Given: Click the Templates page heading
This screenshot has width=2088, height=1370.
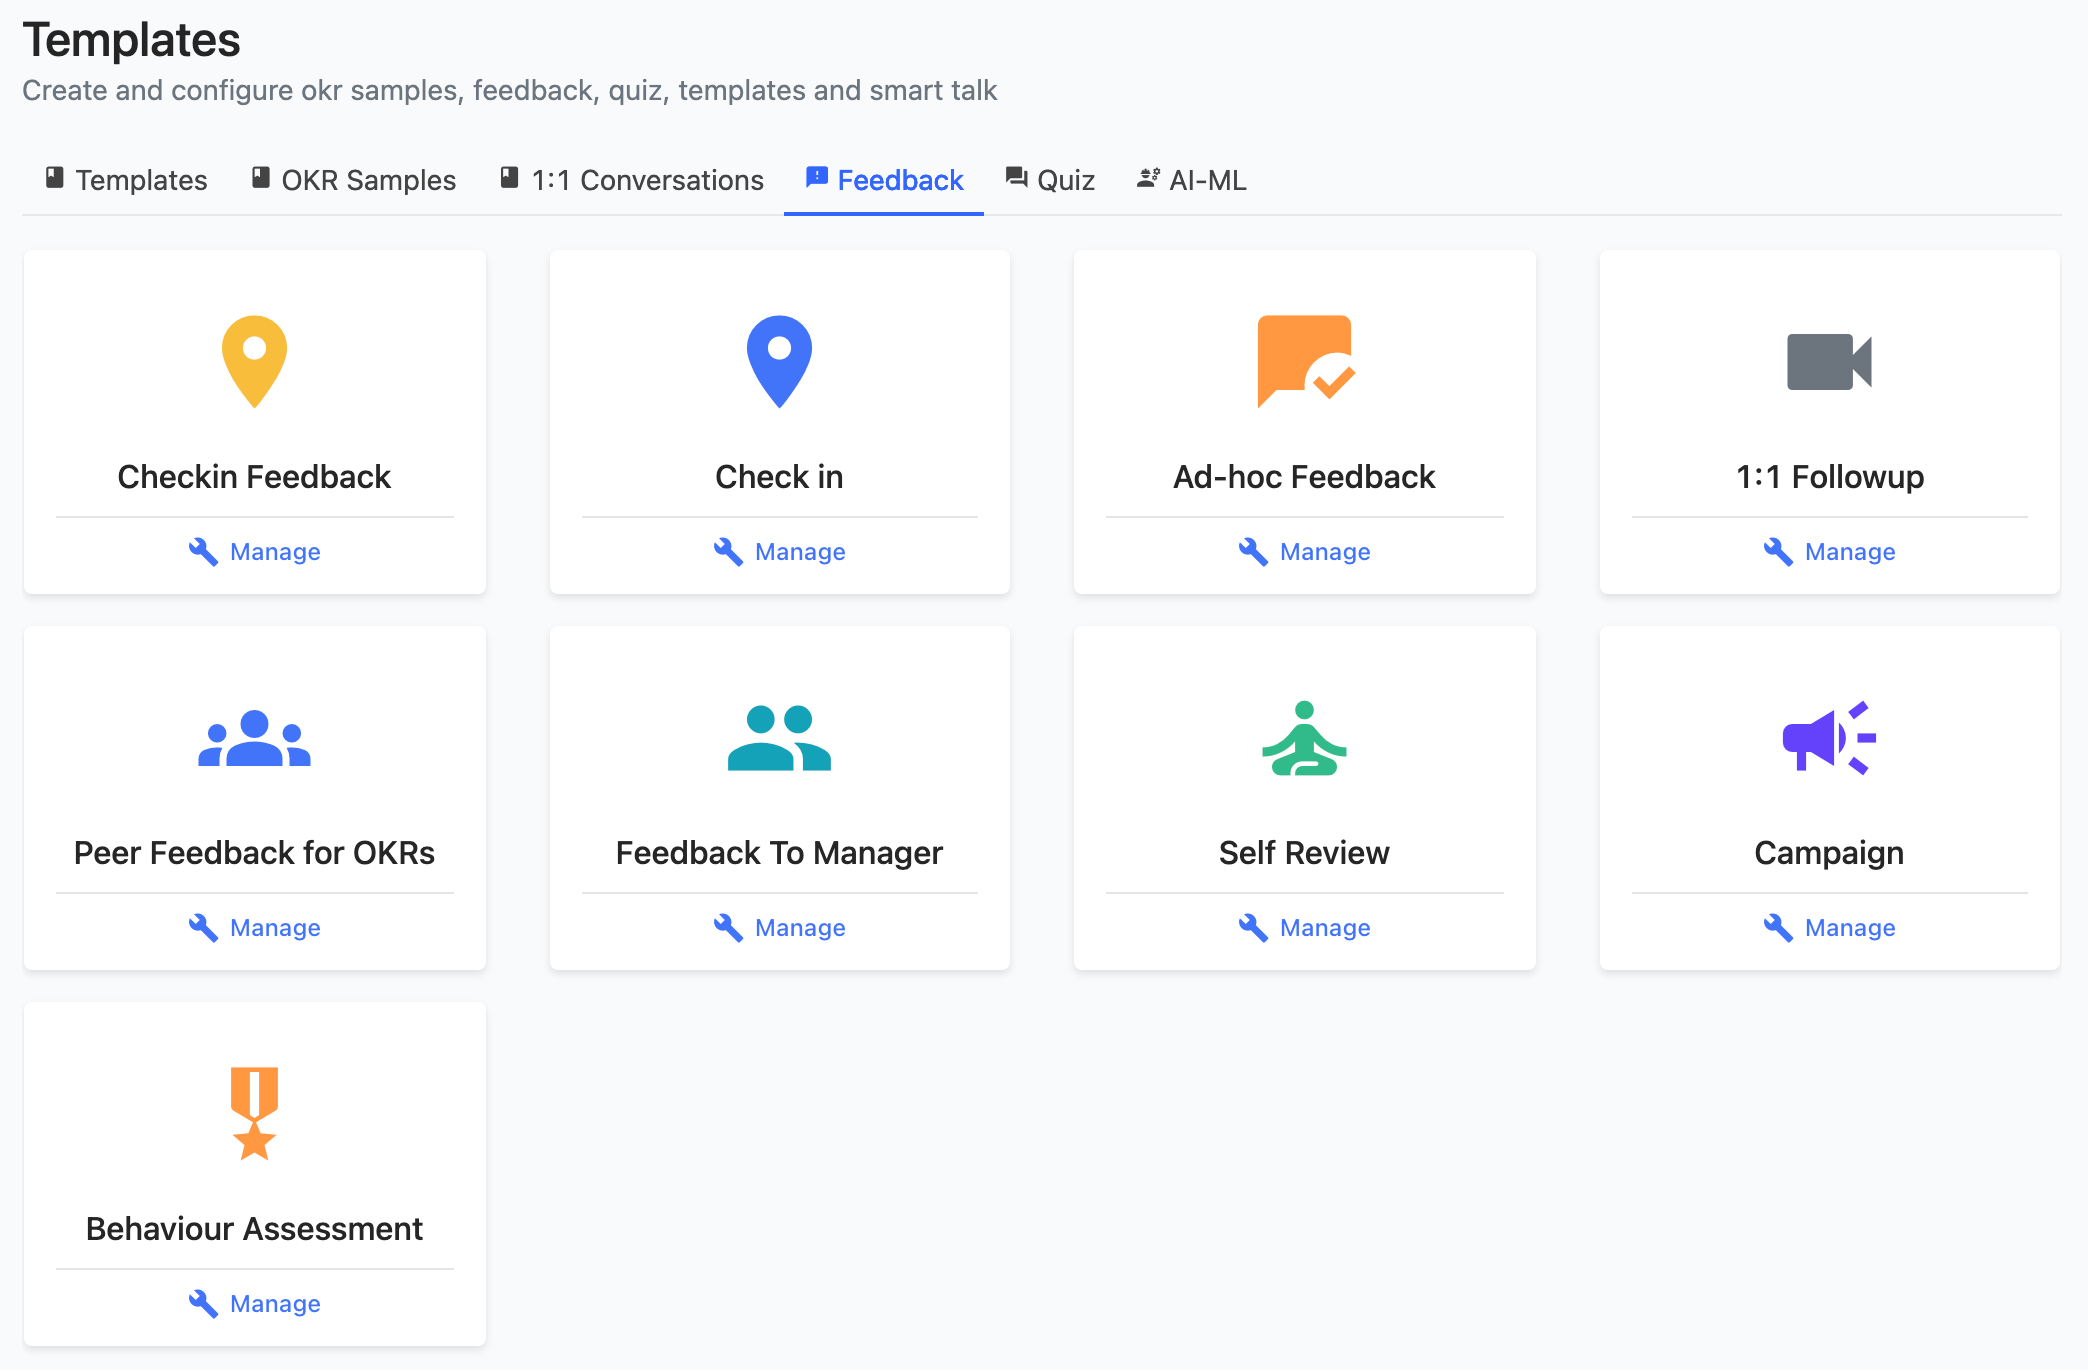Looking at the screenshot, I should [x=131, y=40].
